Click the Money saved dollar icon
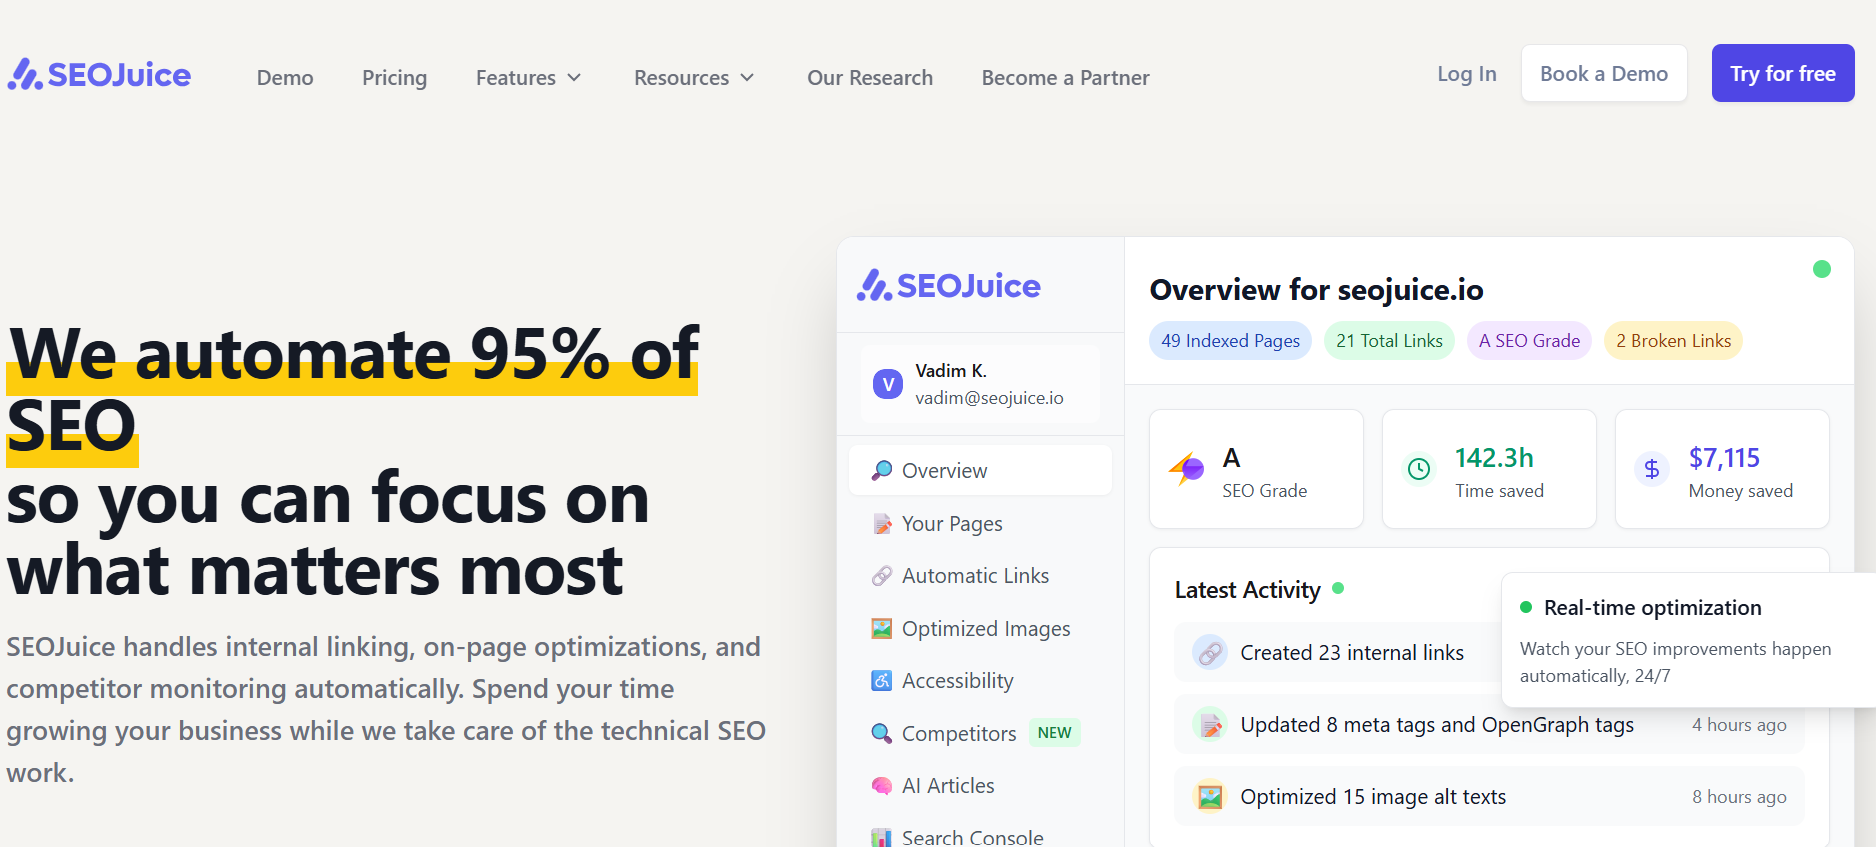 [x=1651, y=469]
